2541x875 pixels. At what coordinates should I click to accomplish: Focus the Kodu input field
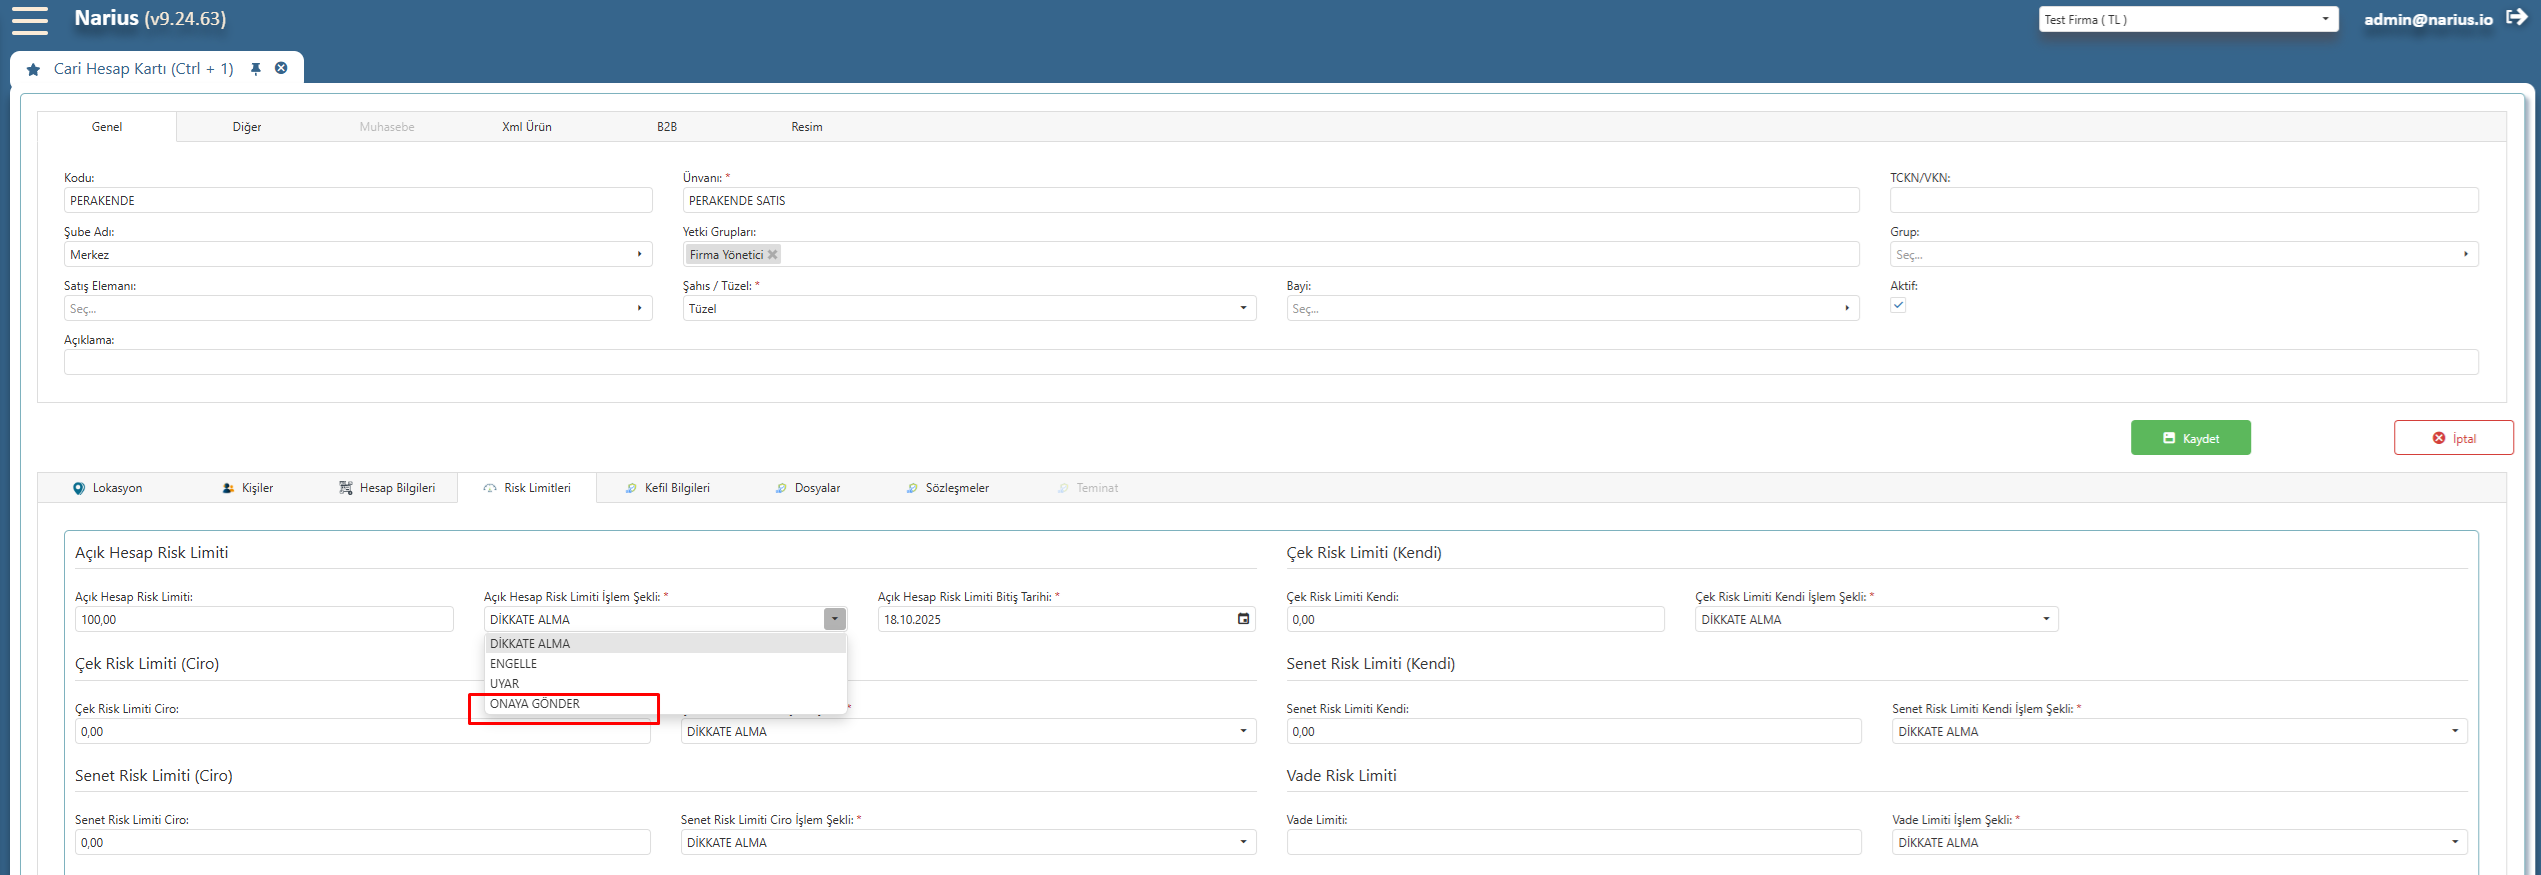pyautogui.click(x=358, y=201)
